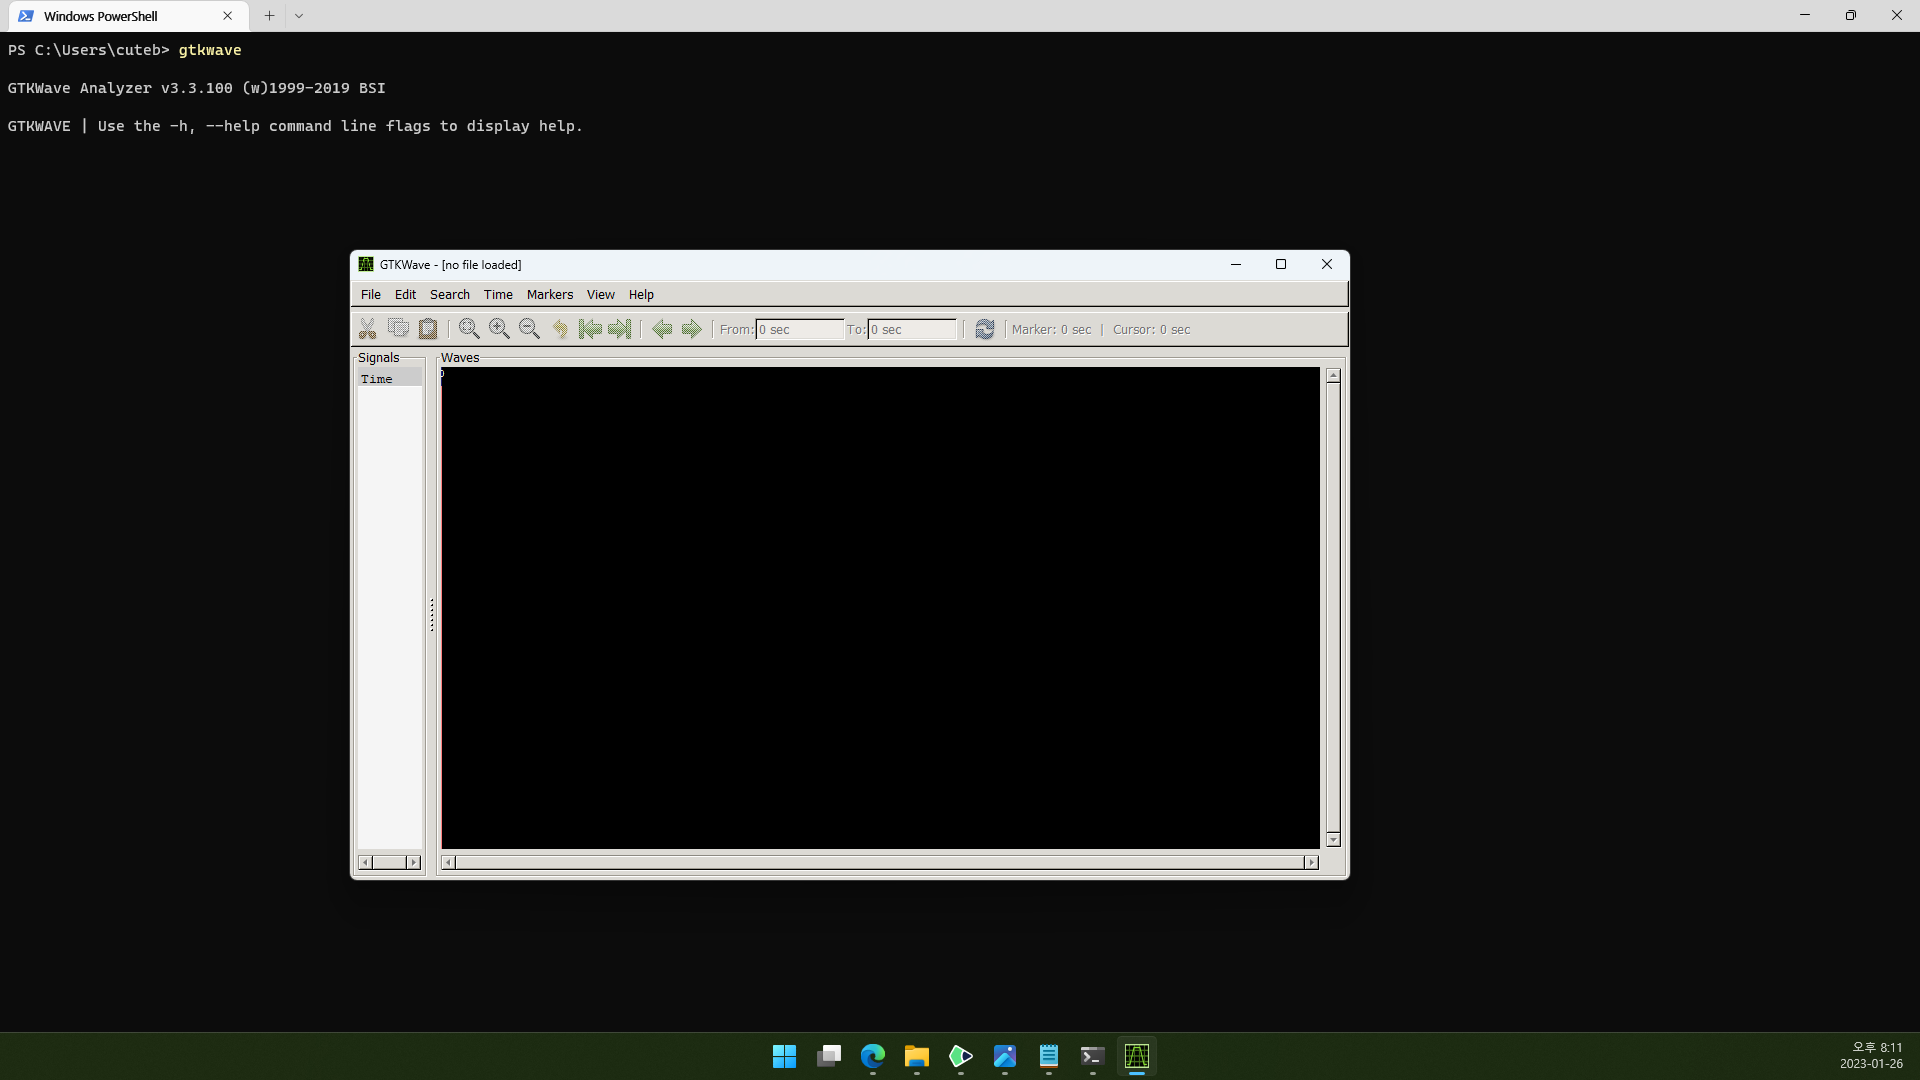The image size is (1920, 1080).
Task: Click the Paste clipboard icon in GTKWave
Action: pyautogui.click(x=428, y=329)
